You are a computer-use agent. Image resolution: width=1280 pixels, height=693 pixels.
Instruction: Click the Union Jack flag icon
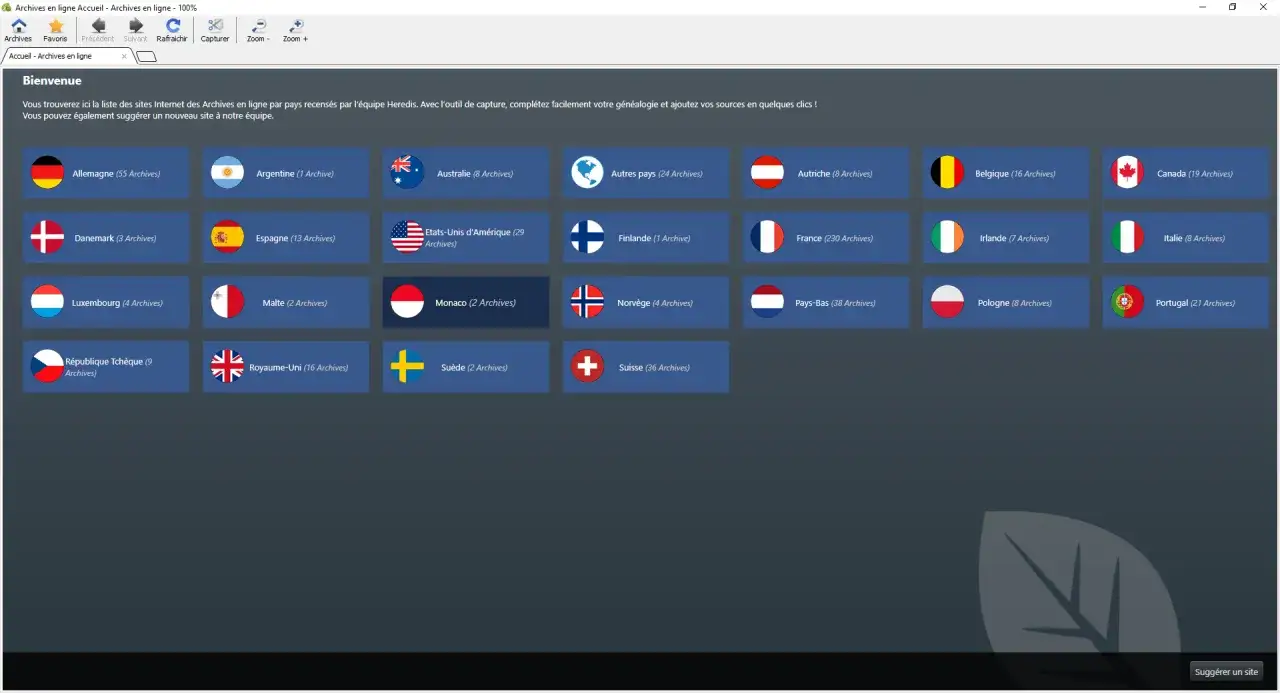point(227,367)
